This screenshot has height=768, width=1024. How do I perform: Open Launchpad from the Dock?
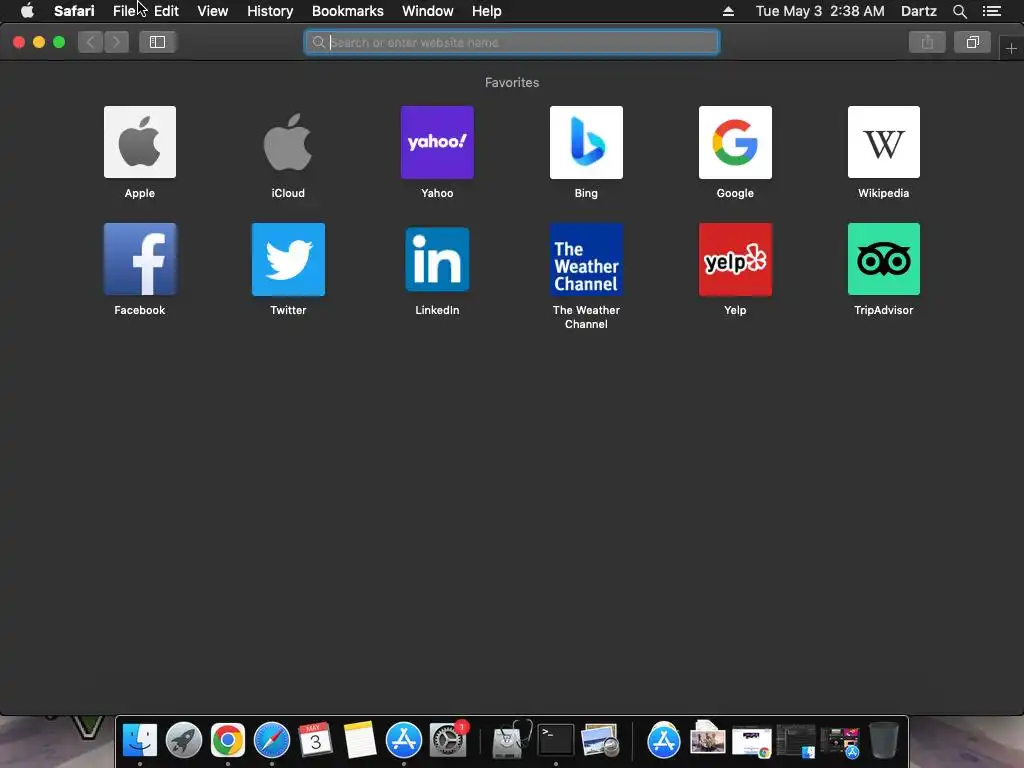click(184, 741)
